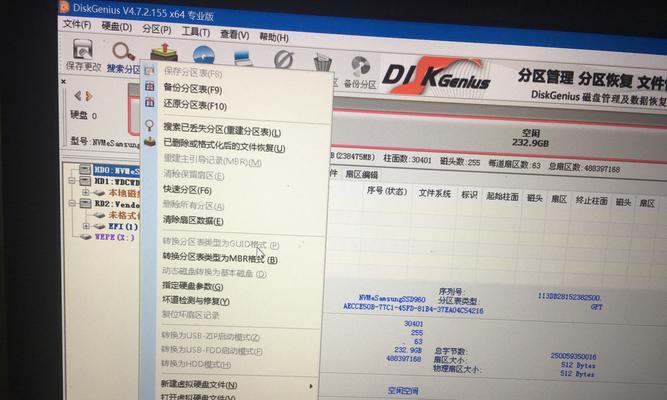Viewport: 667px width, 400px height.
Task: Click the HD0 disk icon in tree
Action: tap(85, 169)
